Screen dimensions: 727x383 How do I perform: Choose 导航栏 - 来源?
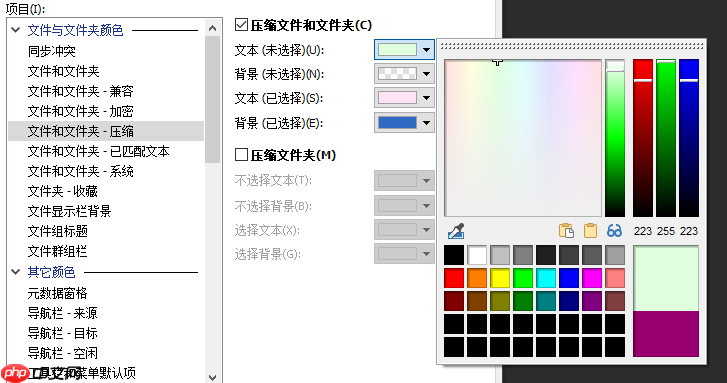pyautogui.click(x=63, y=313)
